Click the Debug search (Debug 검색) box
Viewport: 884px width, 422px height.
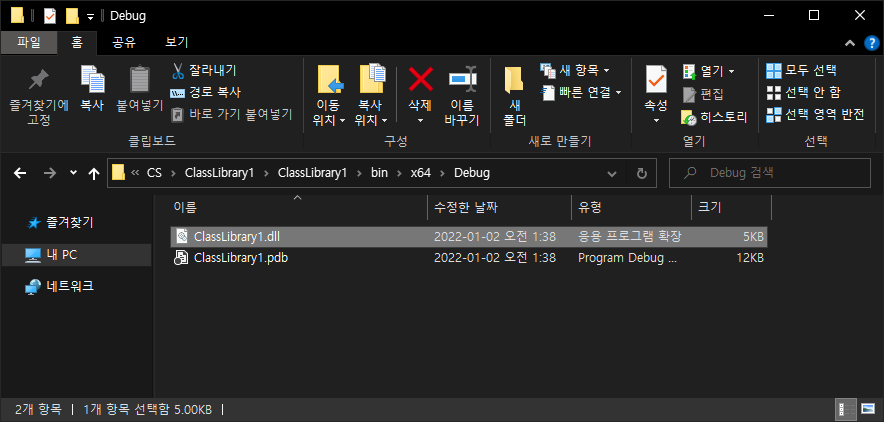point(770,173)
